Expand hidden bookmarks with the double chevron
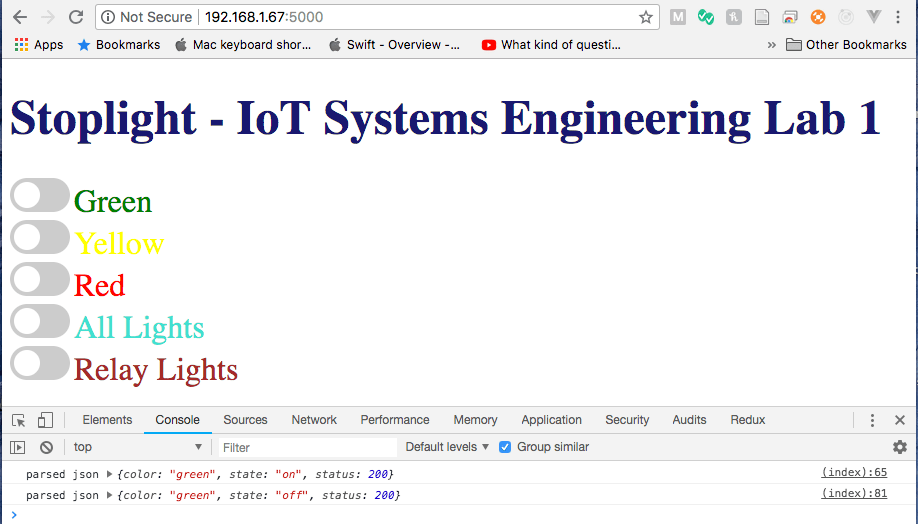Viewport: 918px width, 524px height. point(772,44)
